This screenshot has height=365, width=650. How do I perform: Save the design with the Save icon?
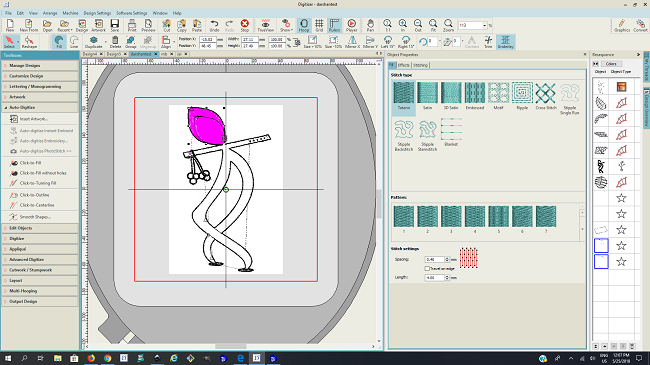point(115,25)
